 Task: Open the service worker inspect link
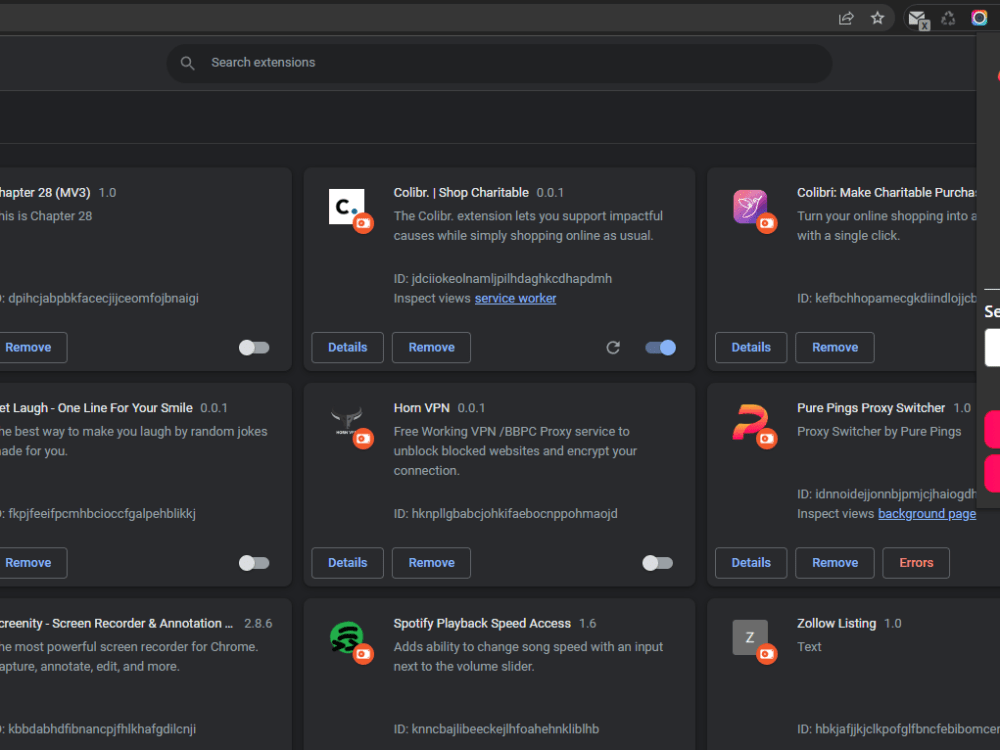(515, 298)
